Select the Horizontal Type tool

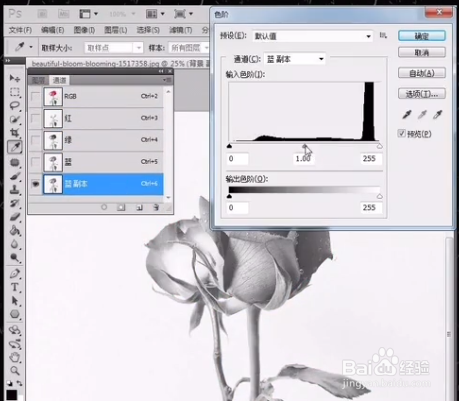coord(15,287)
